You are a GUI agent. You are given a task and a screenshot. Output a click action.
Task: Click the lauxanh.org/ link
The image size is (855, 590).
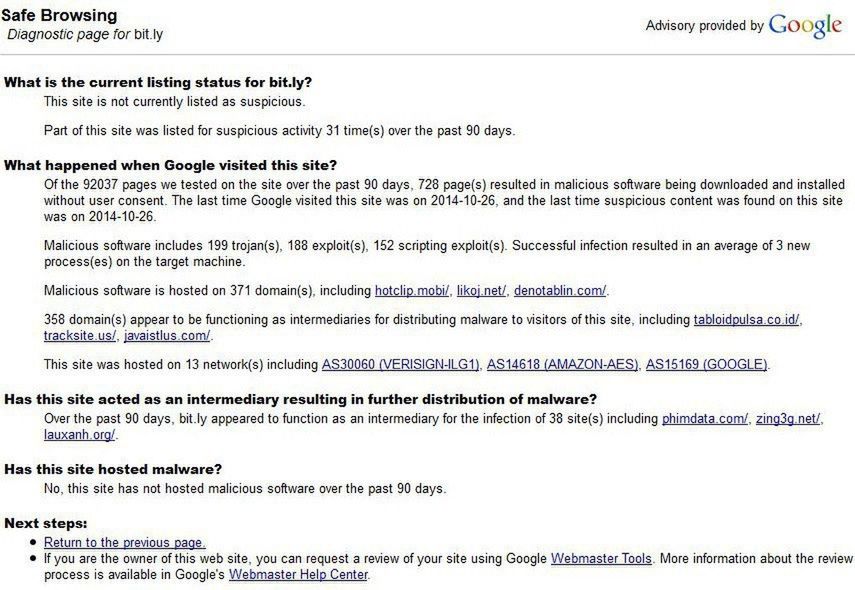click(80, 435)
